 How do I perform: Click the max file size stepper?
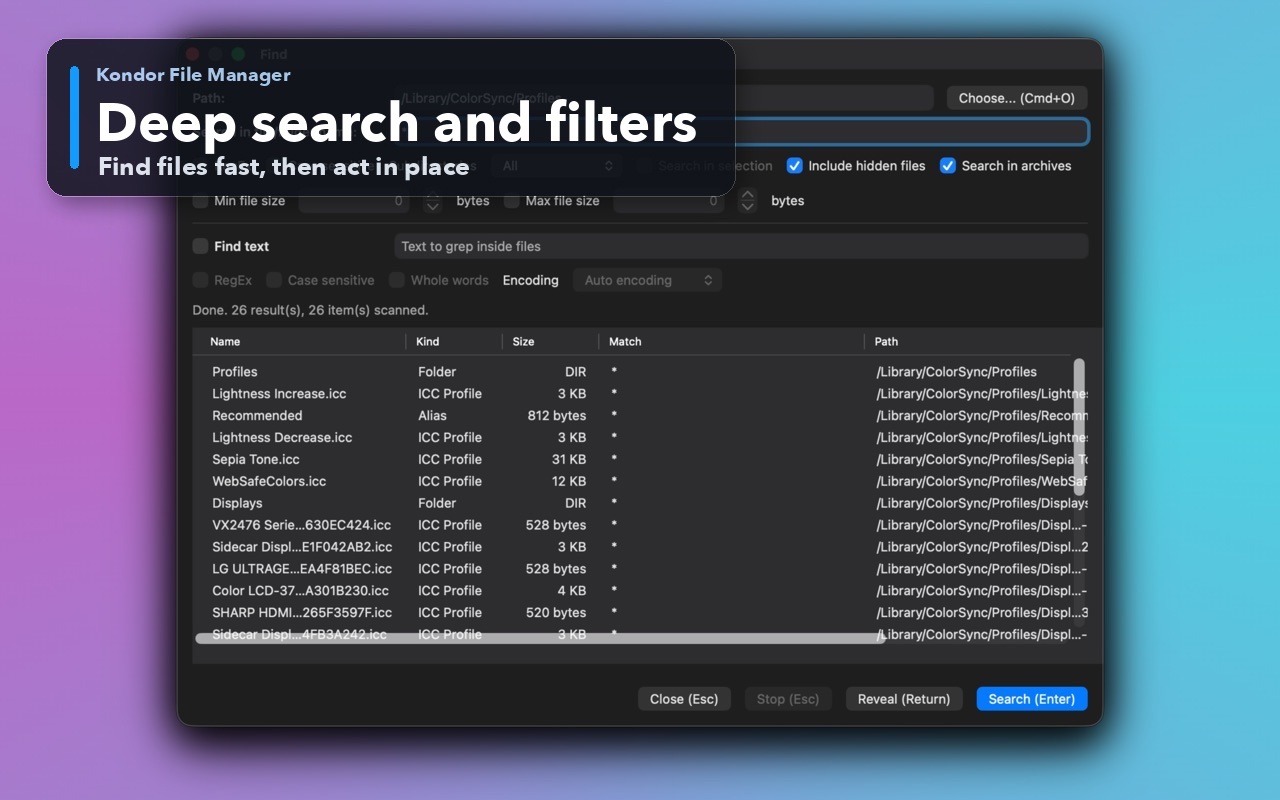tap(747, 201)
